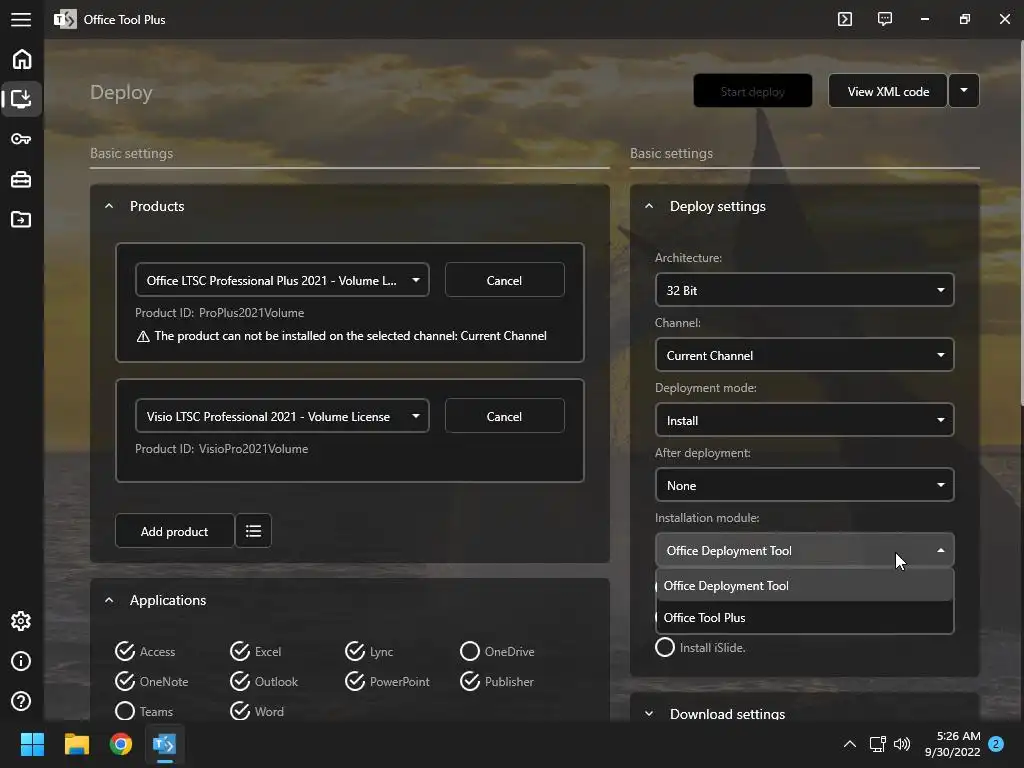Open the product list icon next to Add product
The image size is (1024, 768).
(253, 531)
